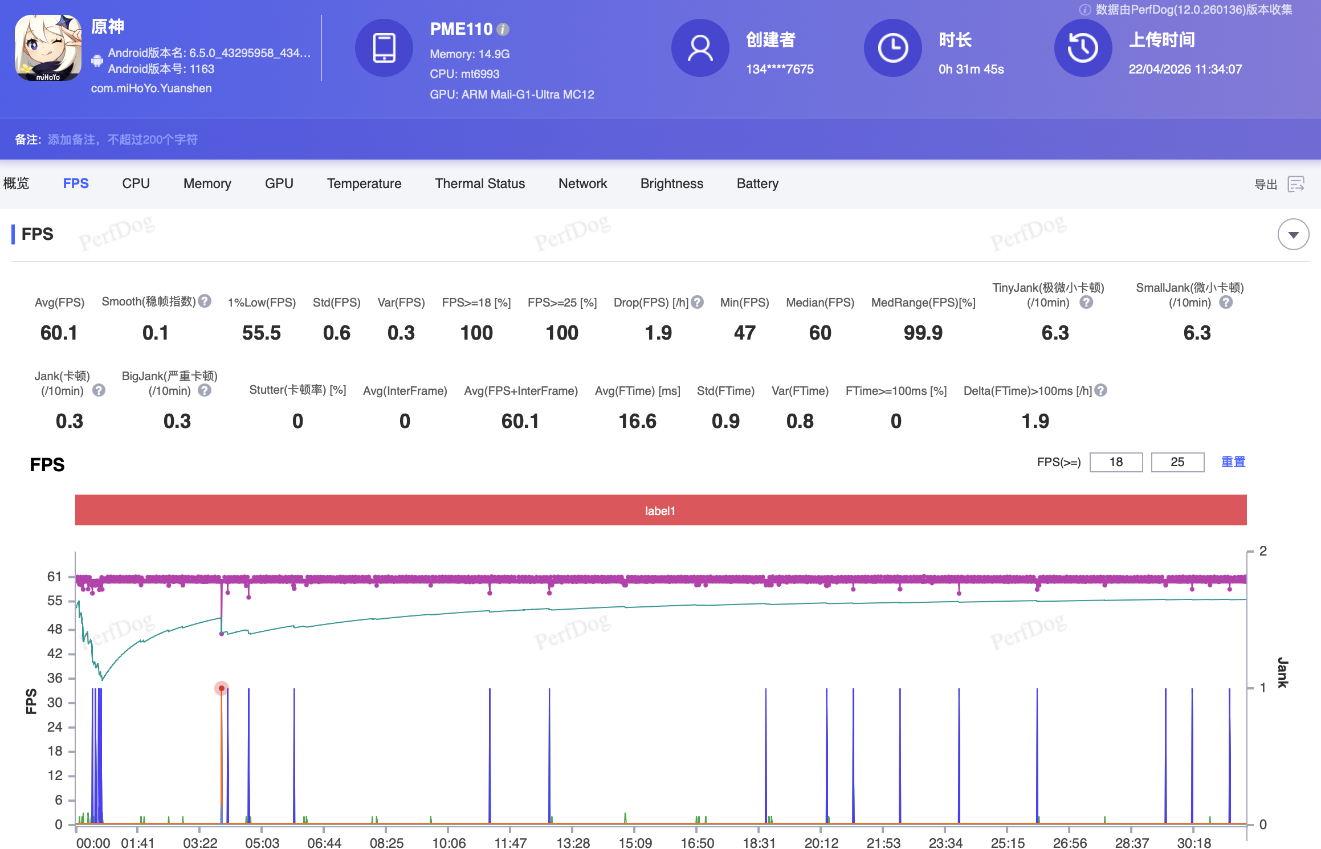This screenshot has height=849, width=1321.
Task: Click the FPS threshold field showing 18
Action: click(1116, 462)
